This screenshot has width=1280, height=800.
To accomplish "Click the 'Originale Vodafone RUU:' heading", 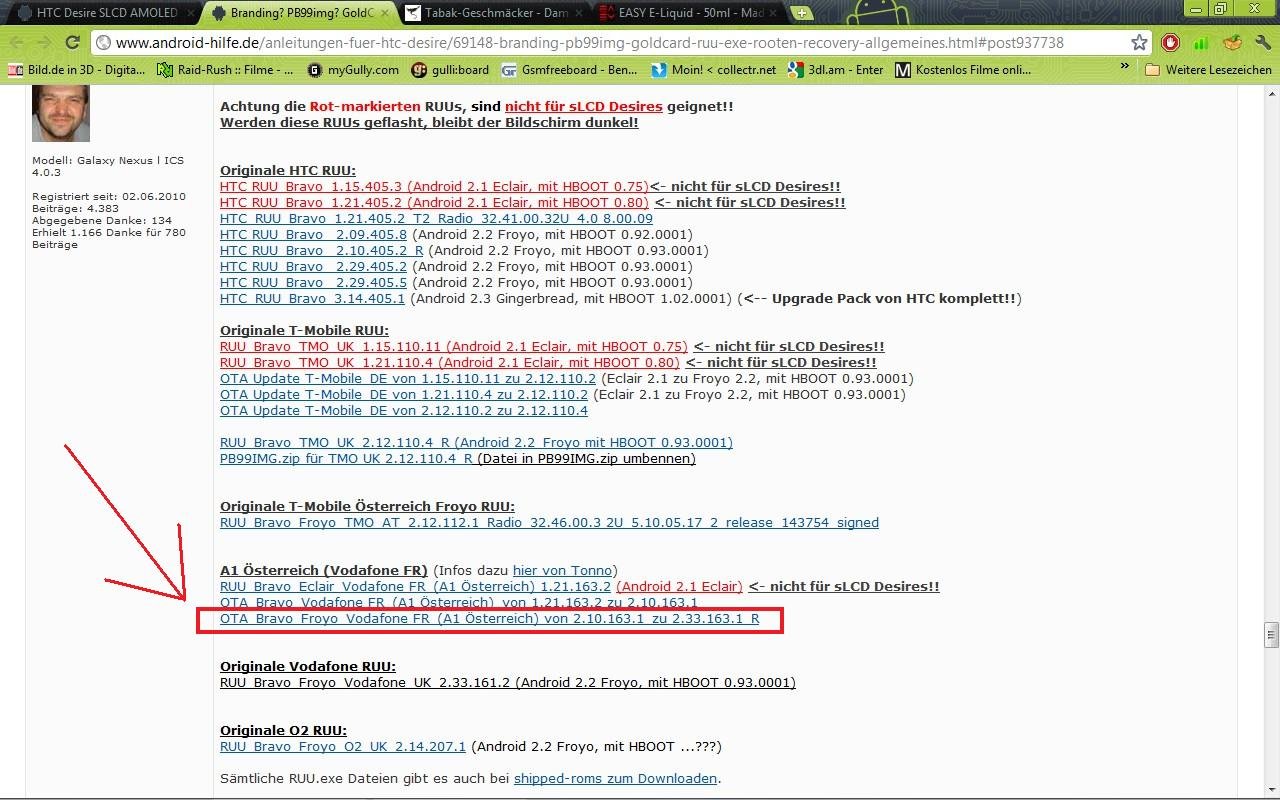I will pyautogui.click(x=307, y=666).
